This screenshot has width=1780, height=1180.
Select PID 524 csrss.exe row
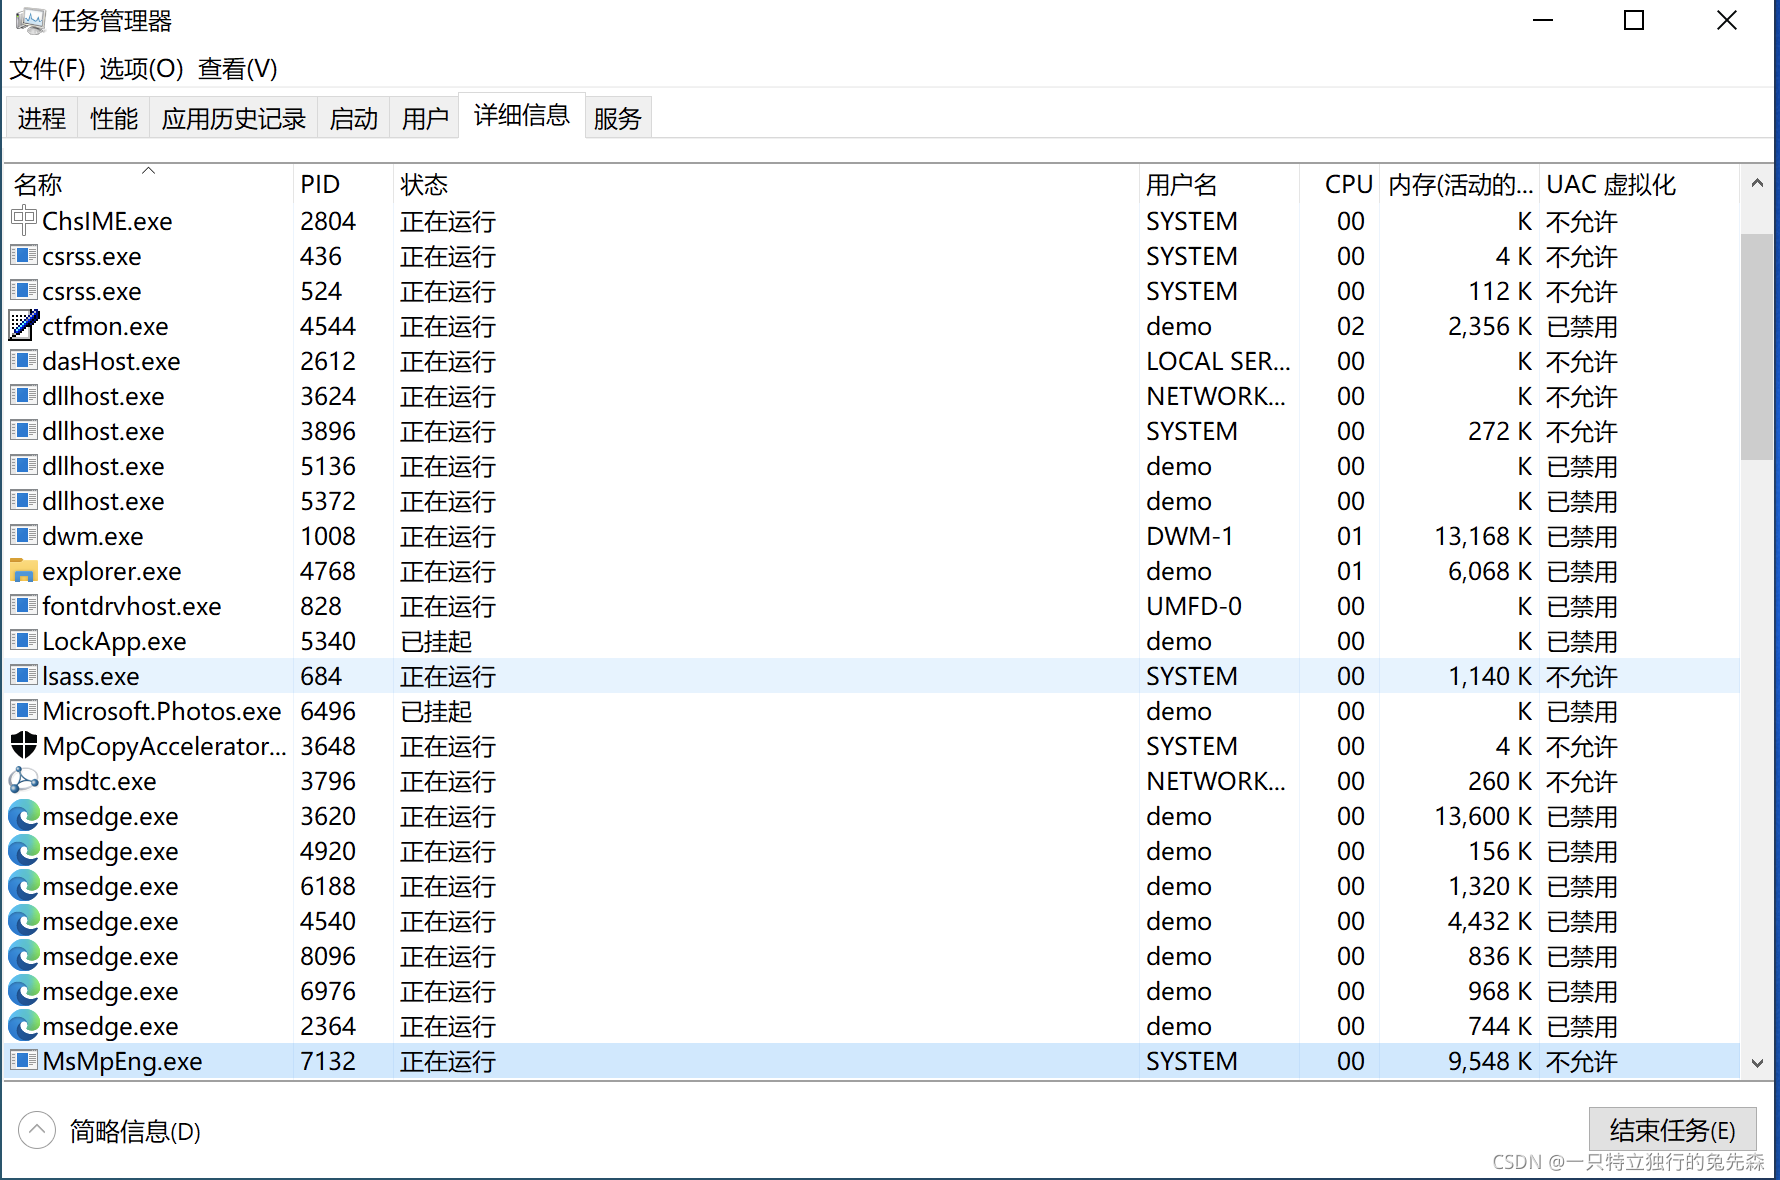[872, 291]
